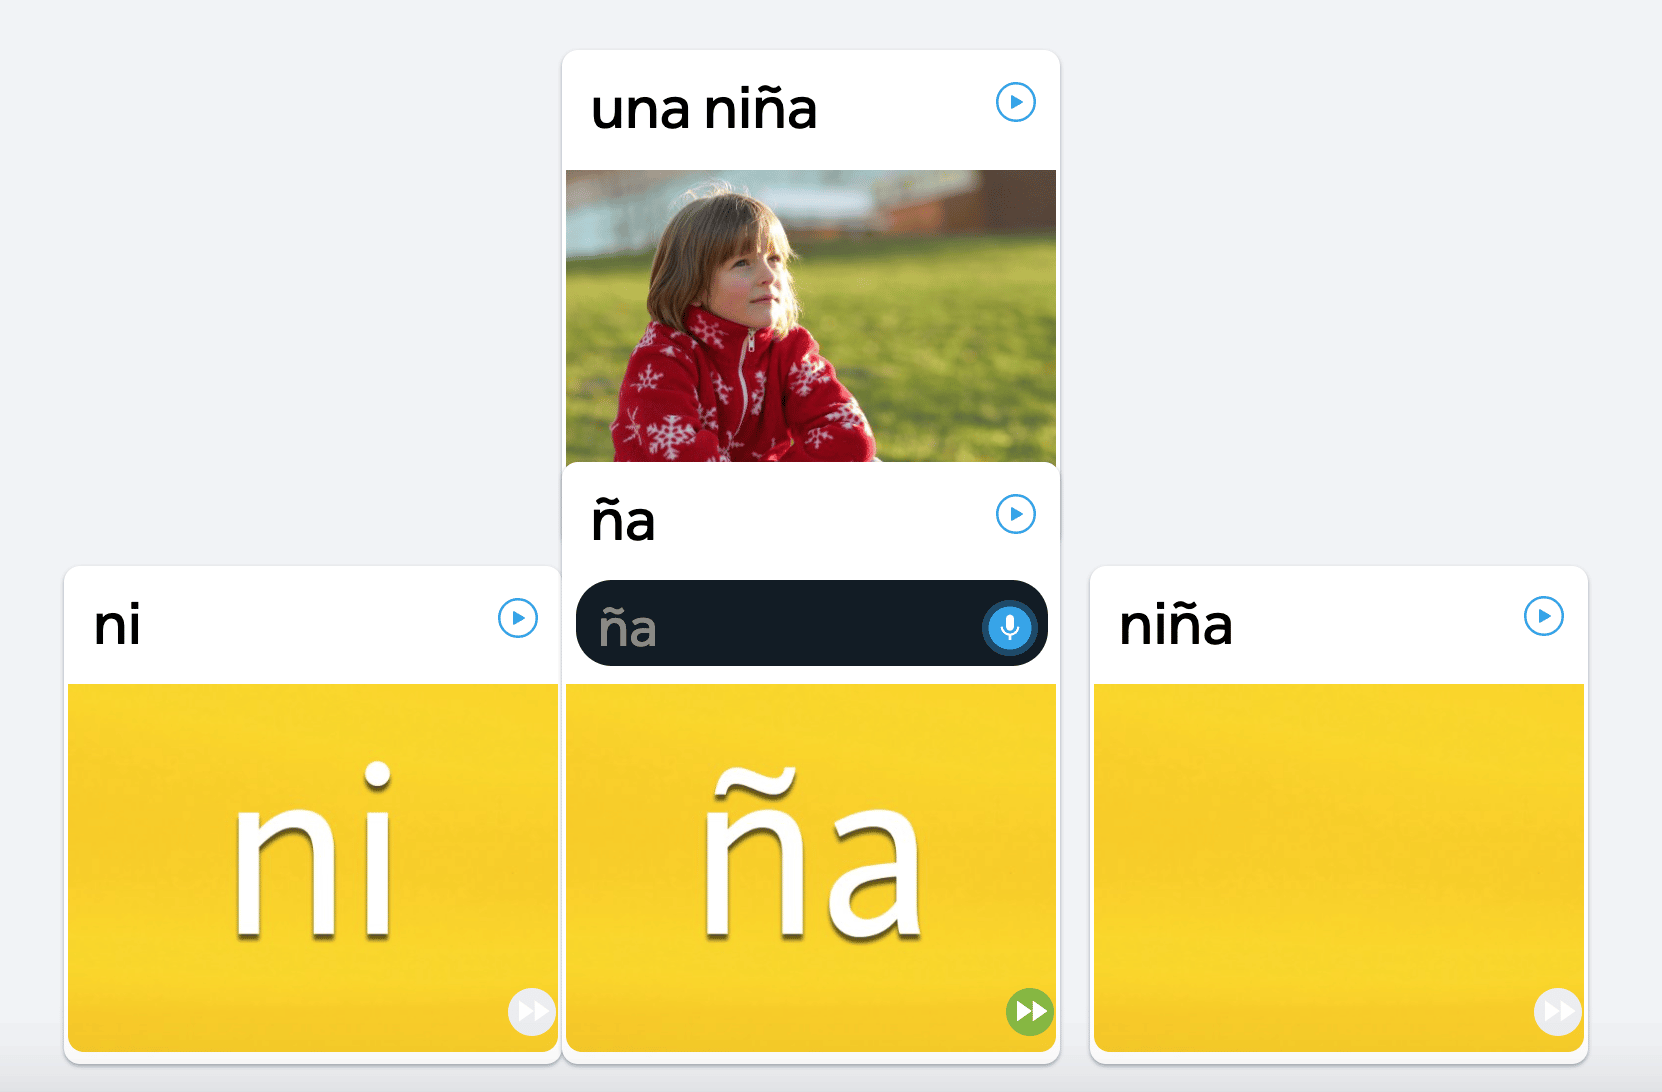Click the black "ña" title text
1662x1092 pixels.
(623, 522)
